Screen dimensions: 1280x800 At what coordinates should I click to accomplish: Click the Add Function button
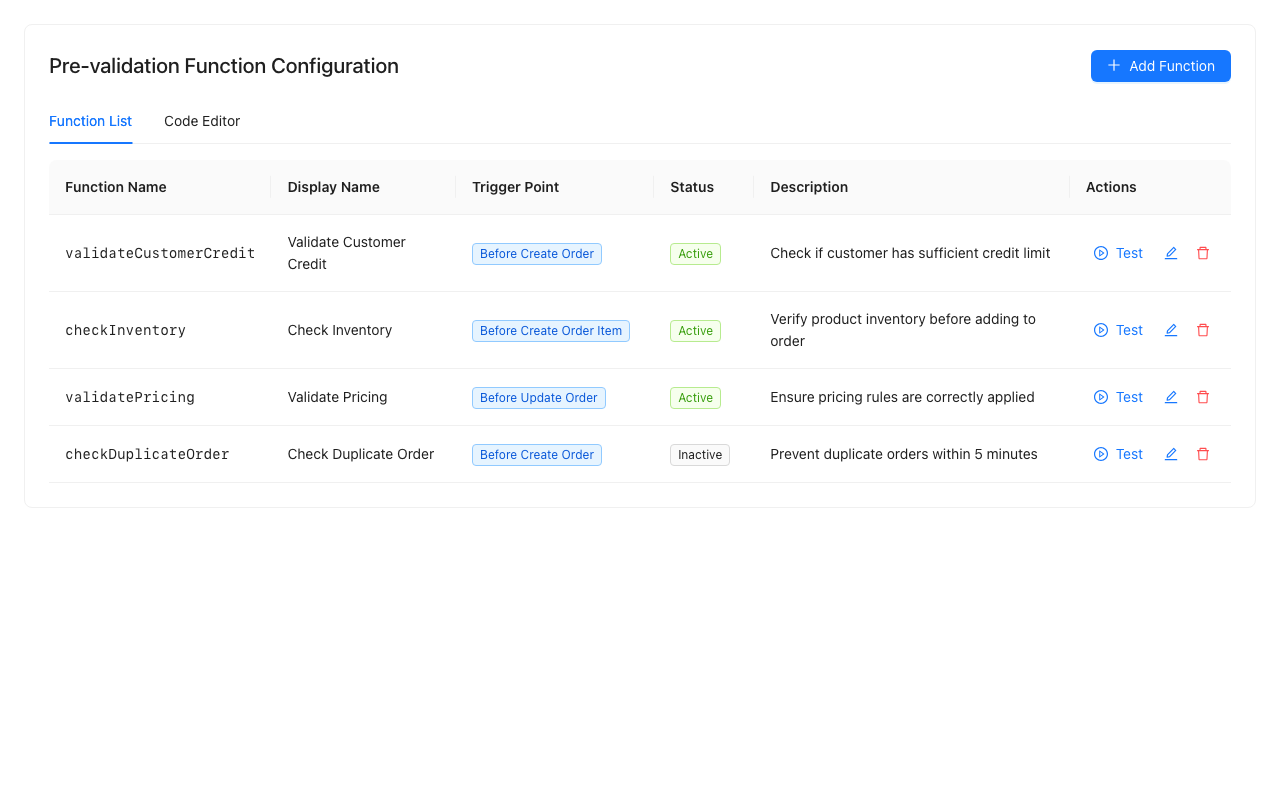point(1160,66)
